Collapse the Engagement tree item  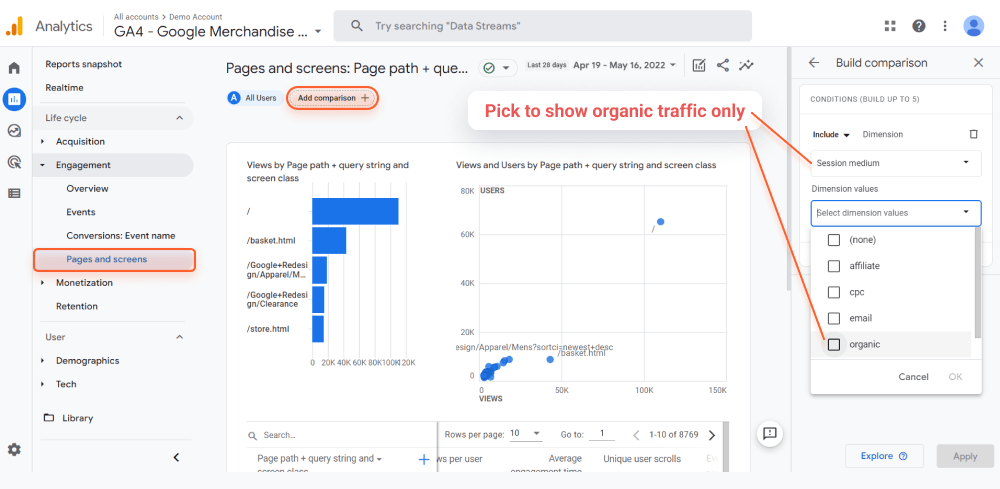[x=43, y=165]
